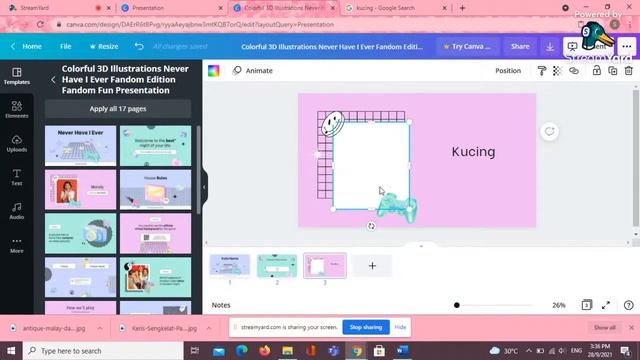Reload the browser page

(40, 24)
